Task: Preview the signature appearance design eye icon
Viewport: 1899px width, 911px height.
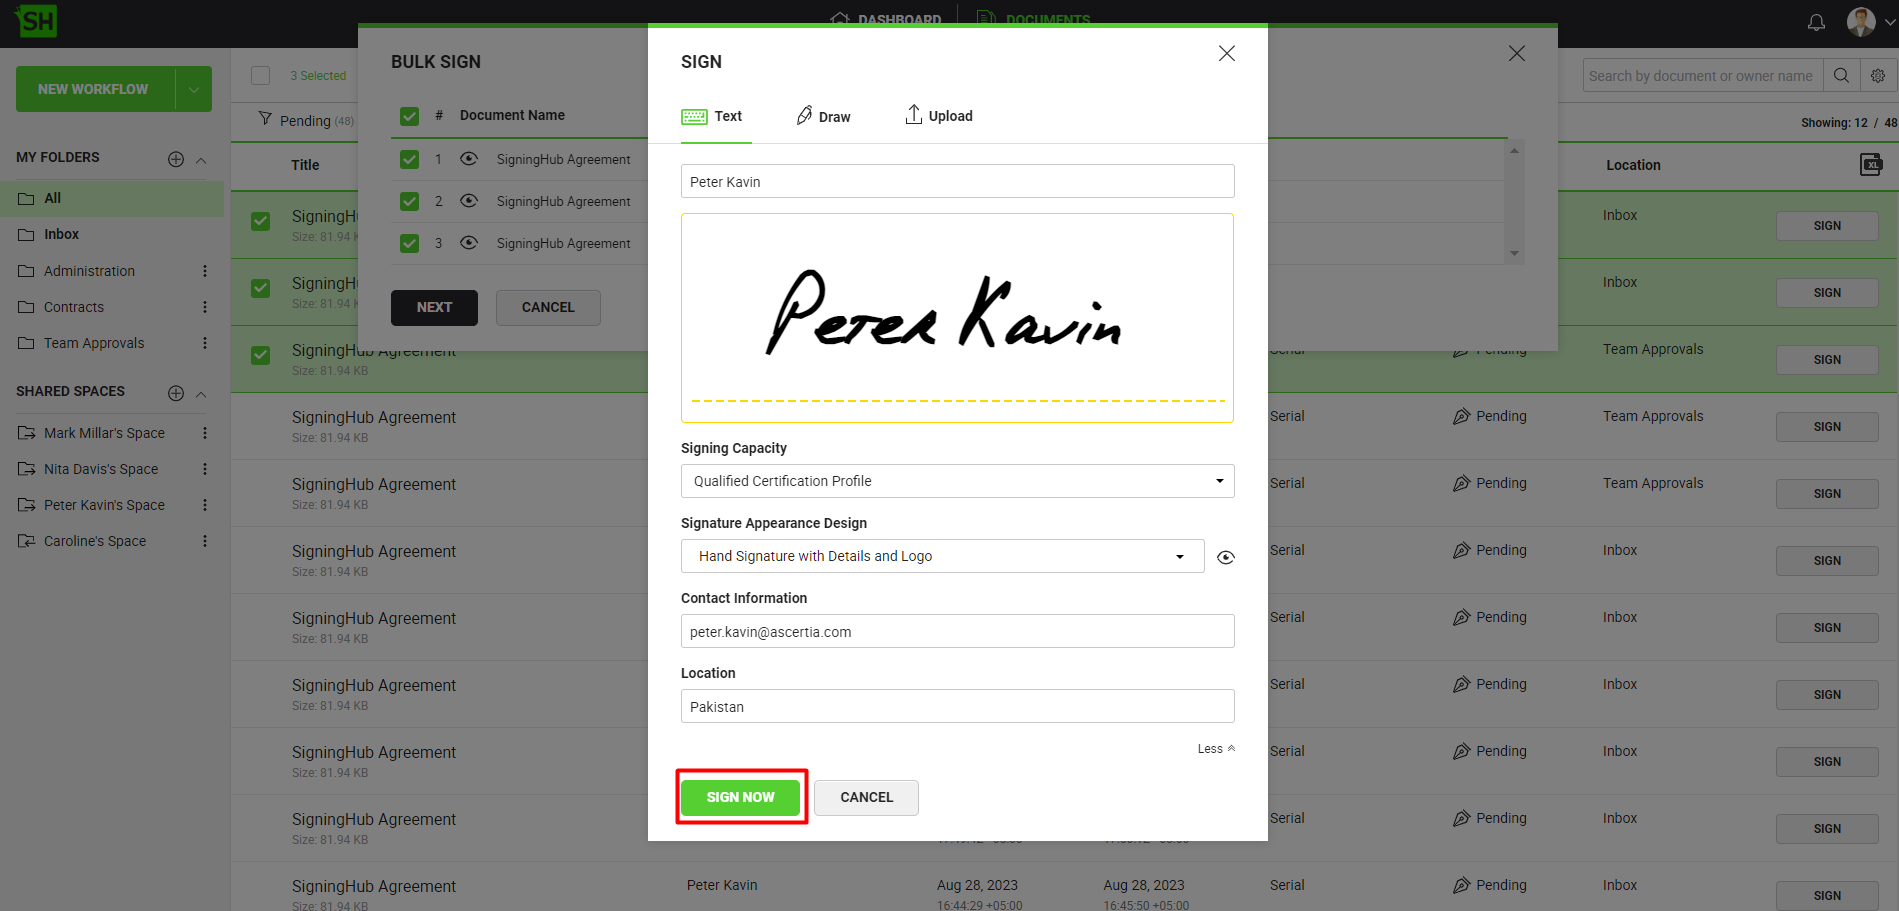Action: [x=1225, y=557]
